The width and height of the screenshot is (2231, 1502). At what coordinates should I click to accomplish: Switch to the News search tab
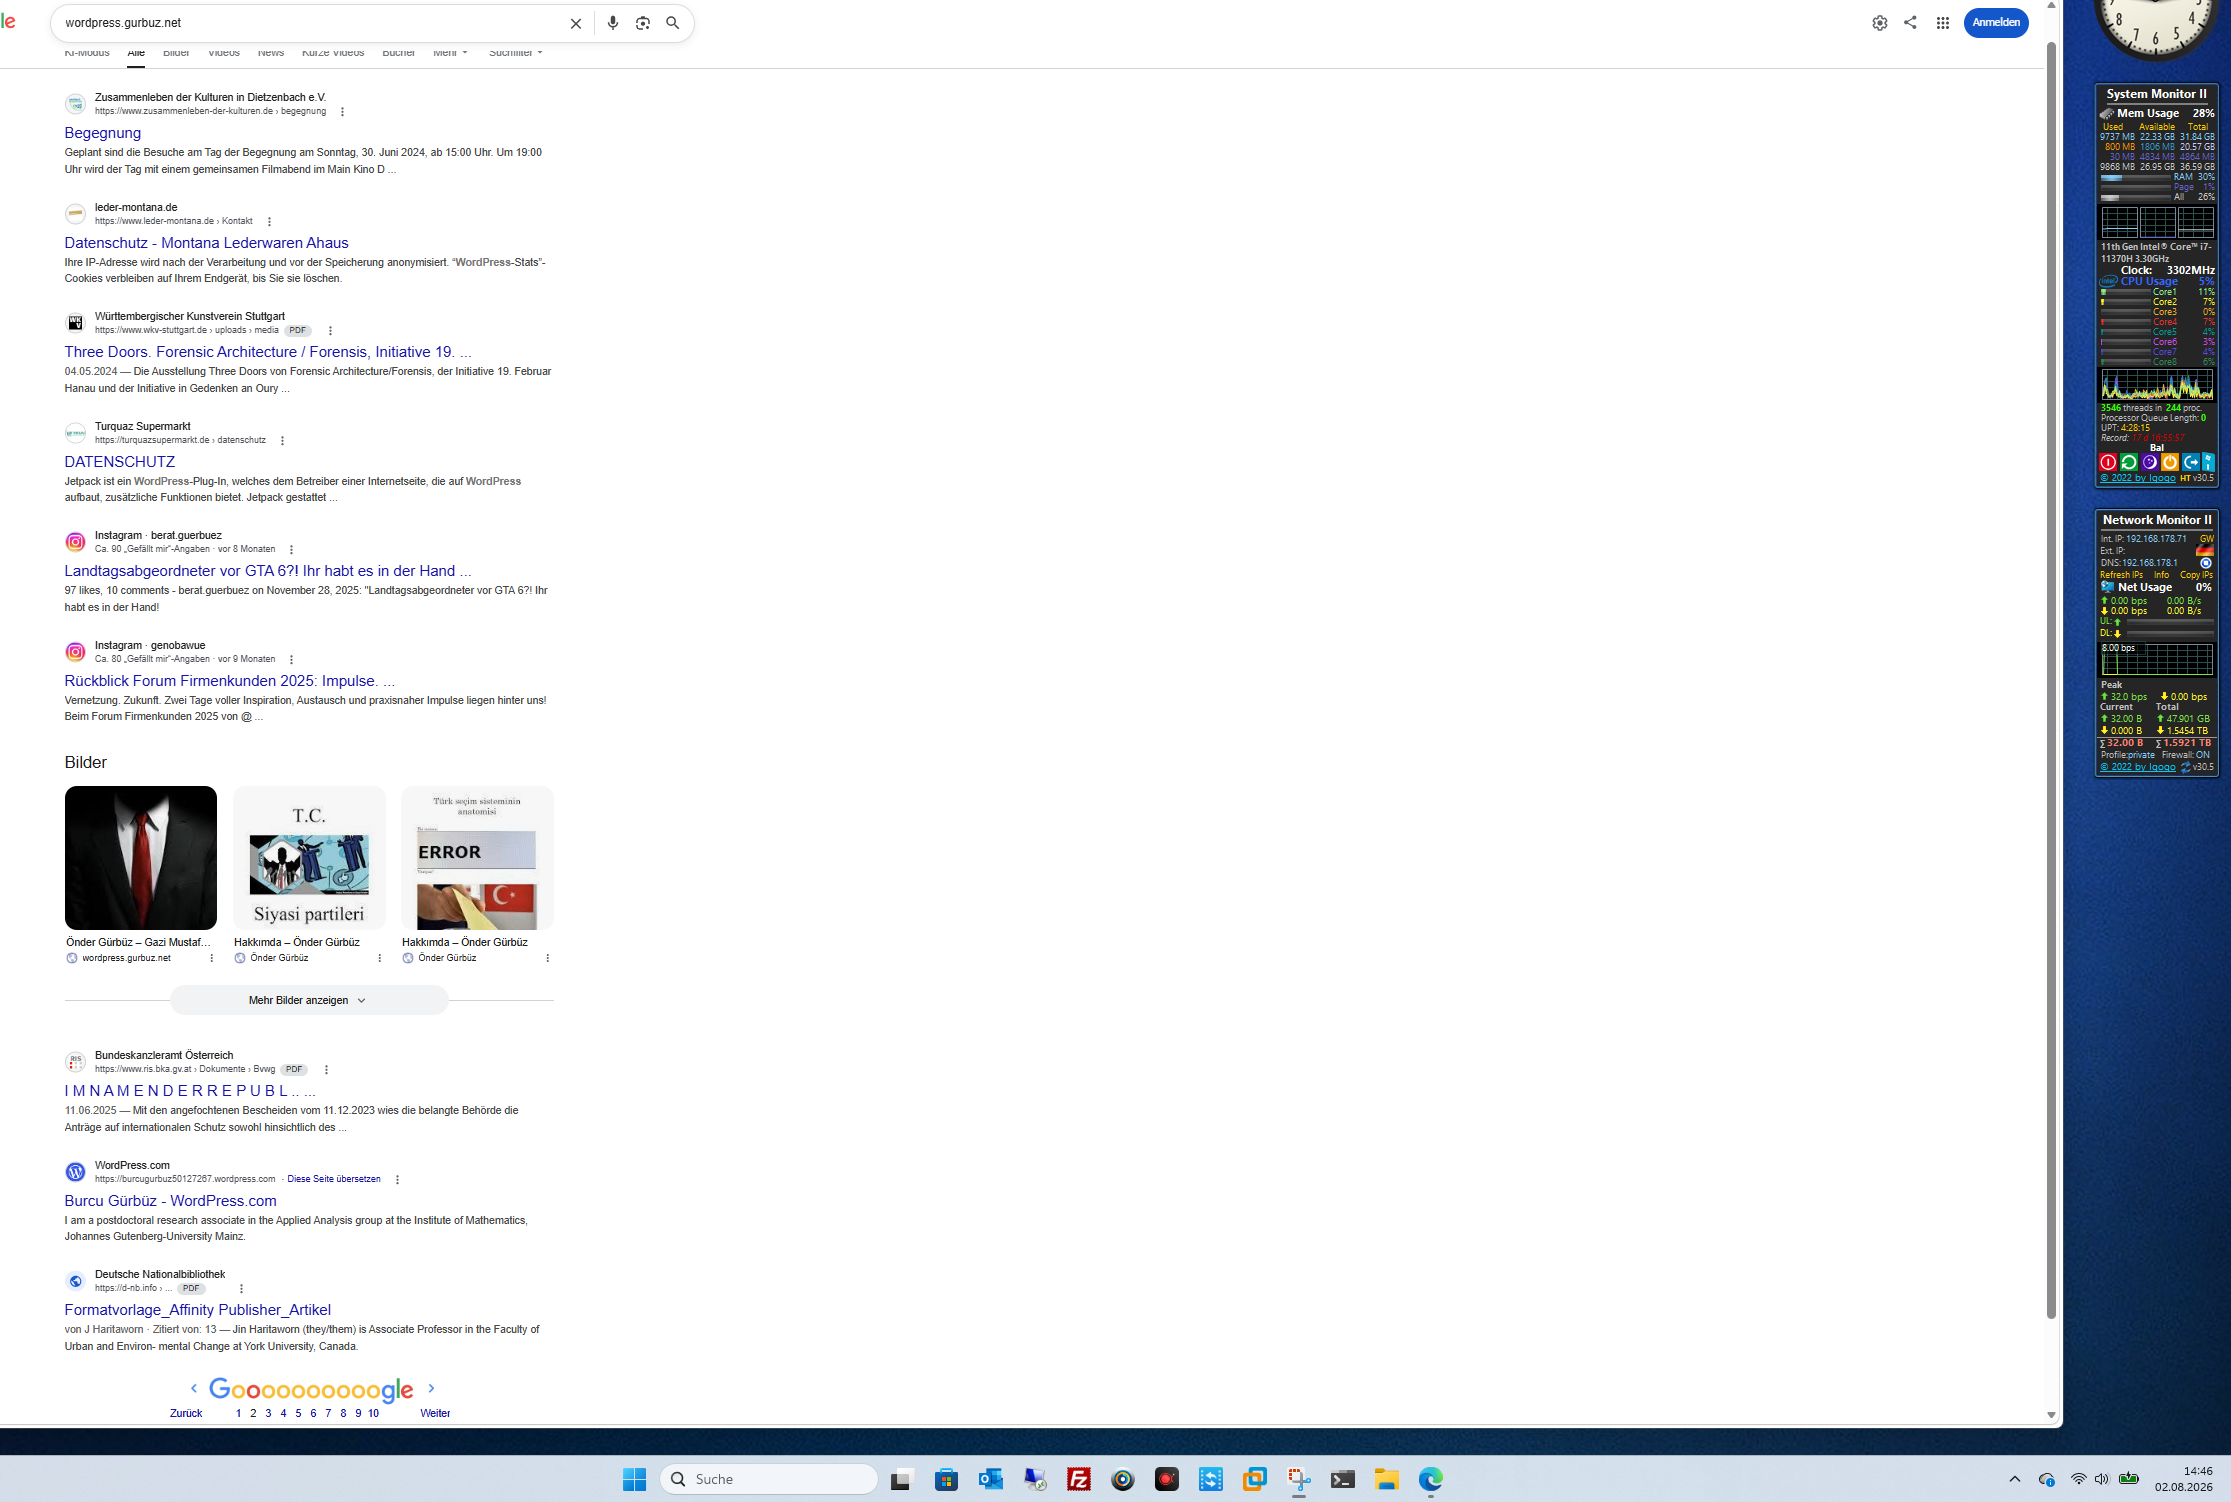tap(271, 53)
